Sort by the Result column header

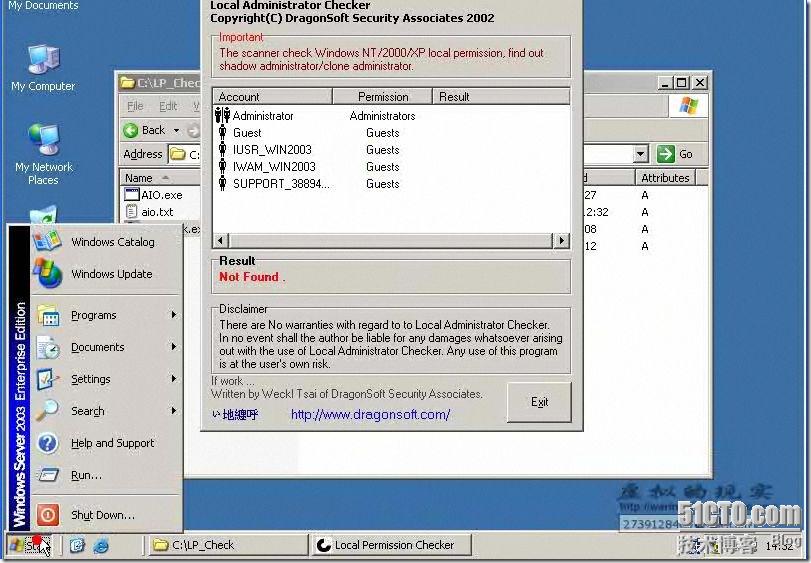point(501,97)
